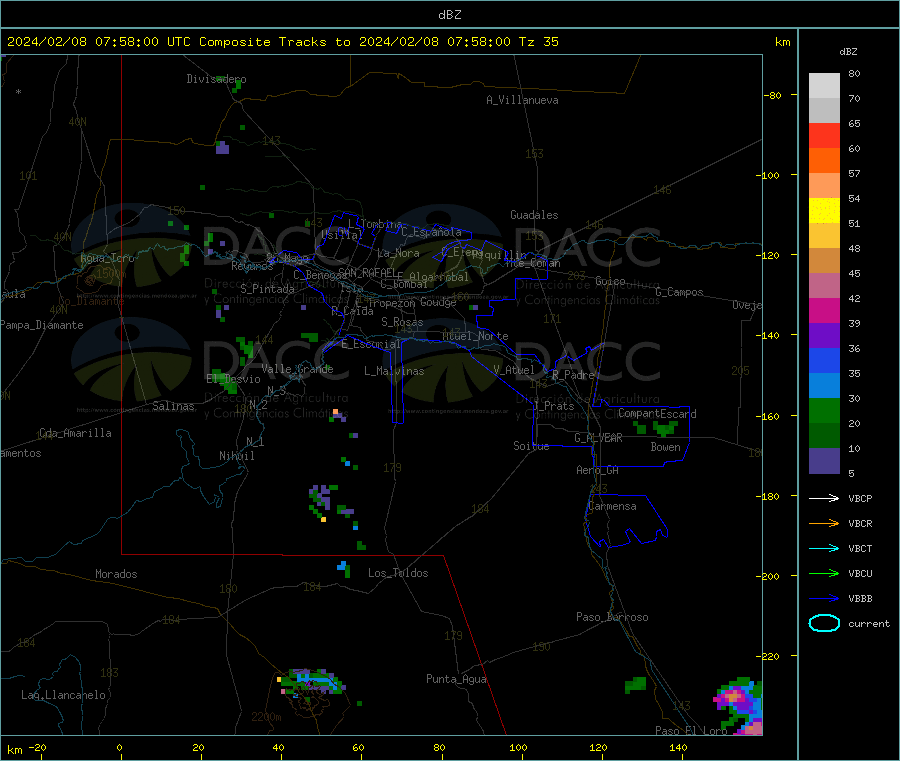The width and height of the screenshot is (900, 761).
Task: Click the 'G_ALVEAR' map label
Action: click(x=598, y=438)
